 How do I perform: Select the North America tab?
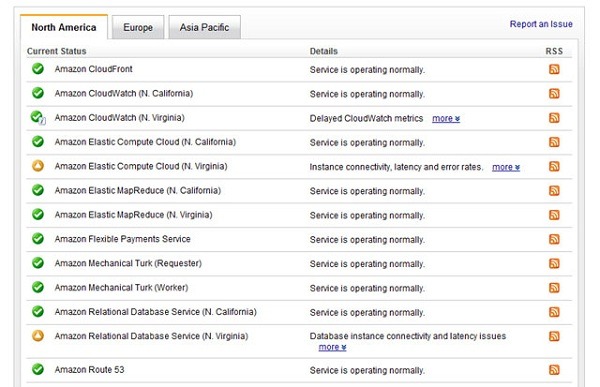point(64,28)
